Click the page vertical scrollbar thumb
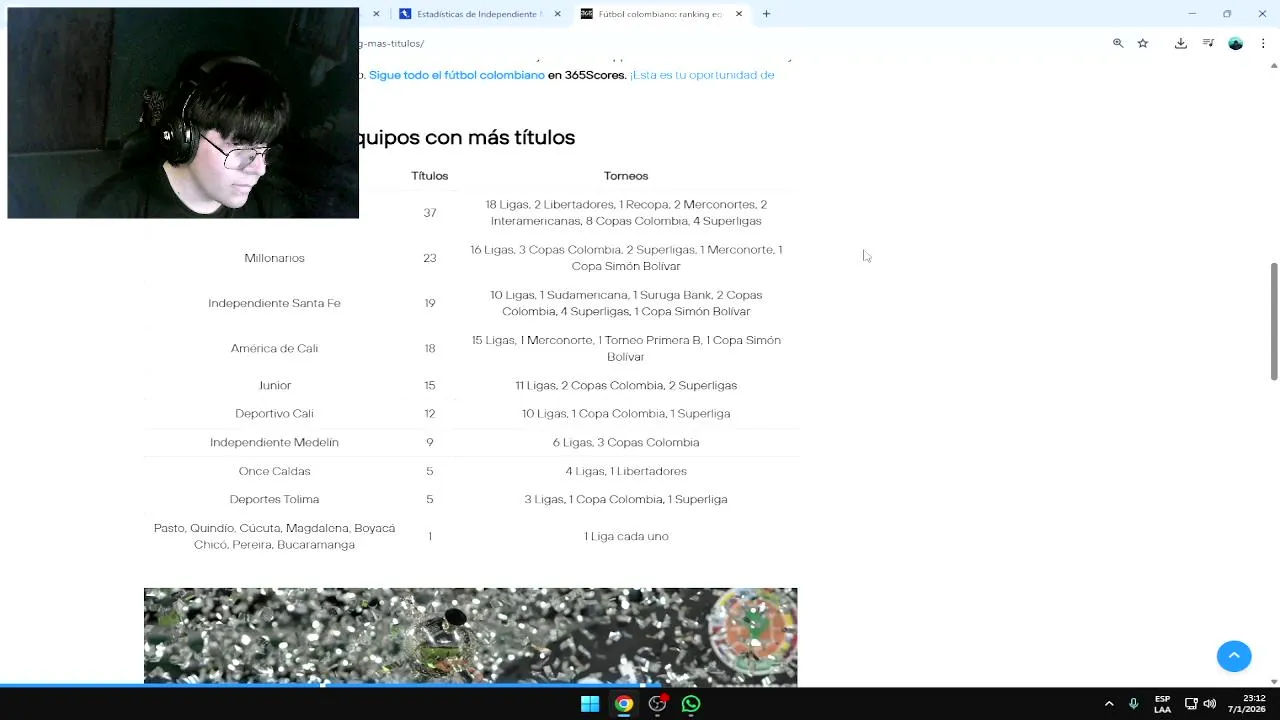Viewport: 1280px width, 720px height. pos(1274,321)
